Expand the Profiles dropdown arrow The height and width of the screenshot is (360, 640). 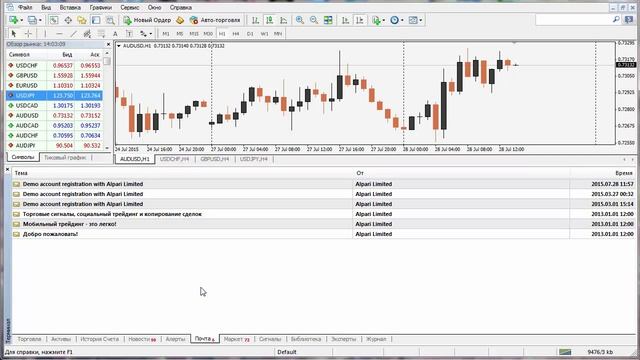point(40,20)
